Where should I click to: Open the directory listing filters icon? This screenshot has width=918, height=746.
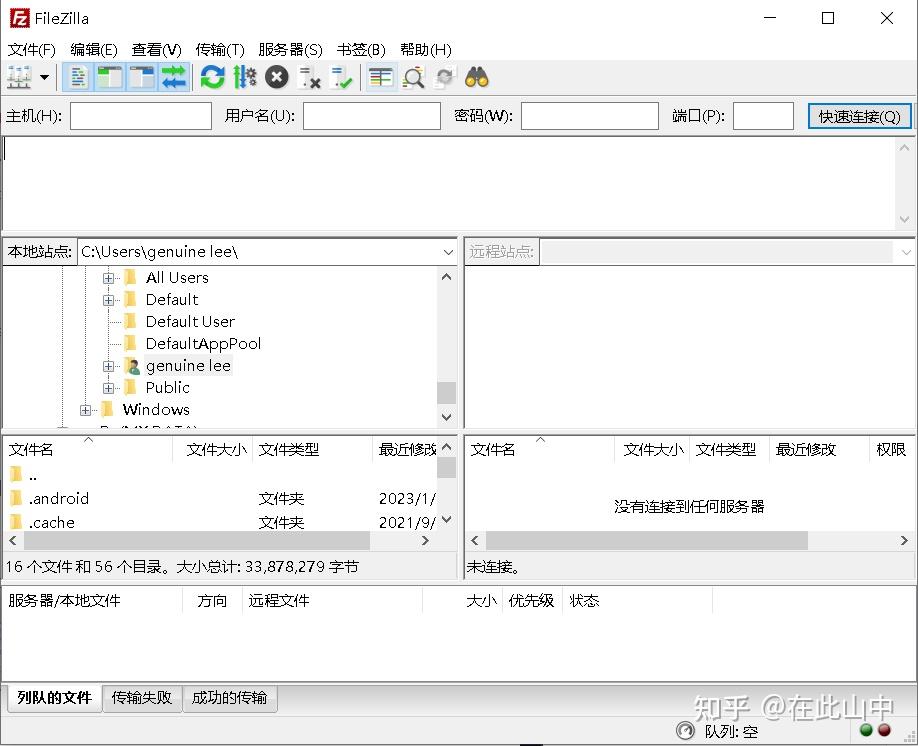point(381,77)
